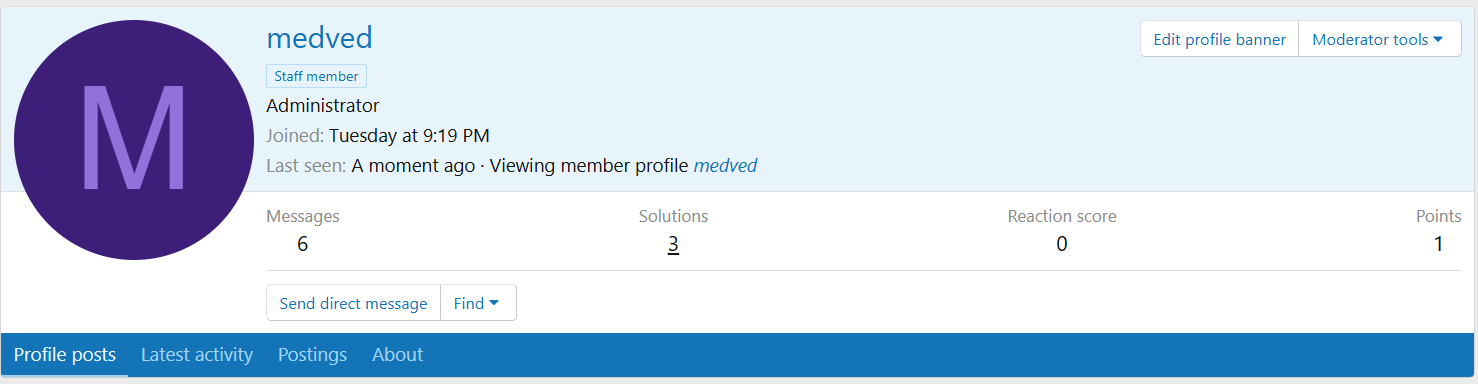View the About tab

point(397,354)
